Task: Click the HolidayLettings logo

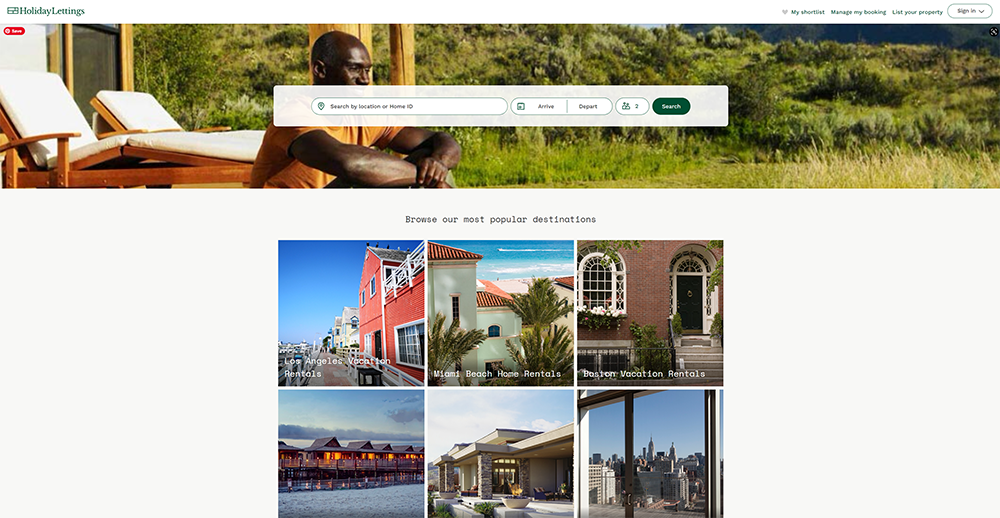Action: (45, 11)
